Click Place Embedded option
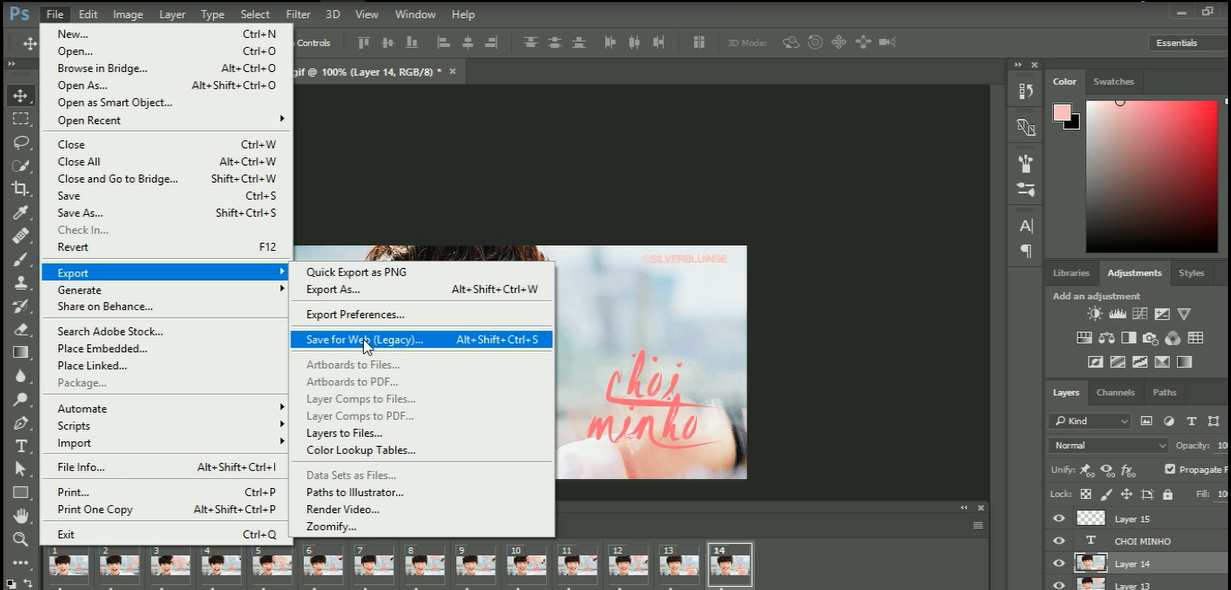Image resolution: width=1231 pixels, height=590 pixels. [x=166, y=349]
